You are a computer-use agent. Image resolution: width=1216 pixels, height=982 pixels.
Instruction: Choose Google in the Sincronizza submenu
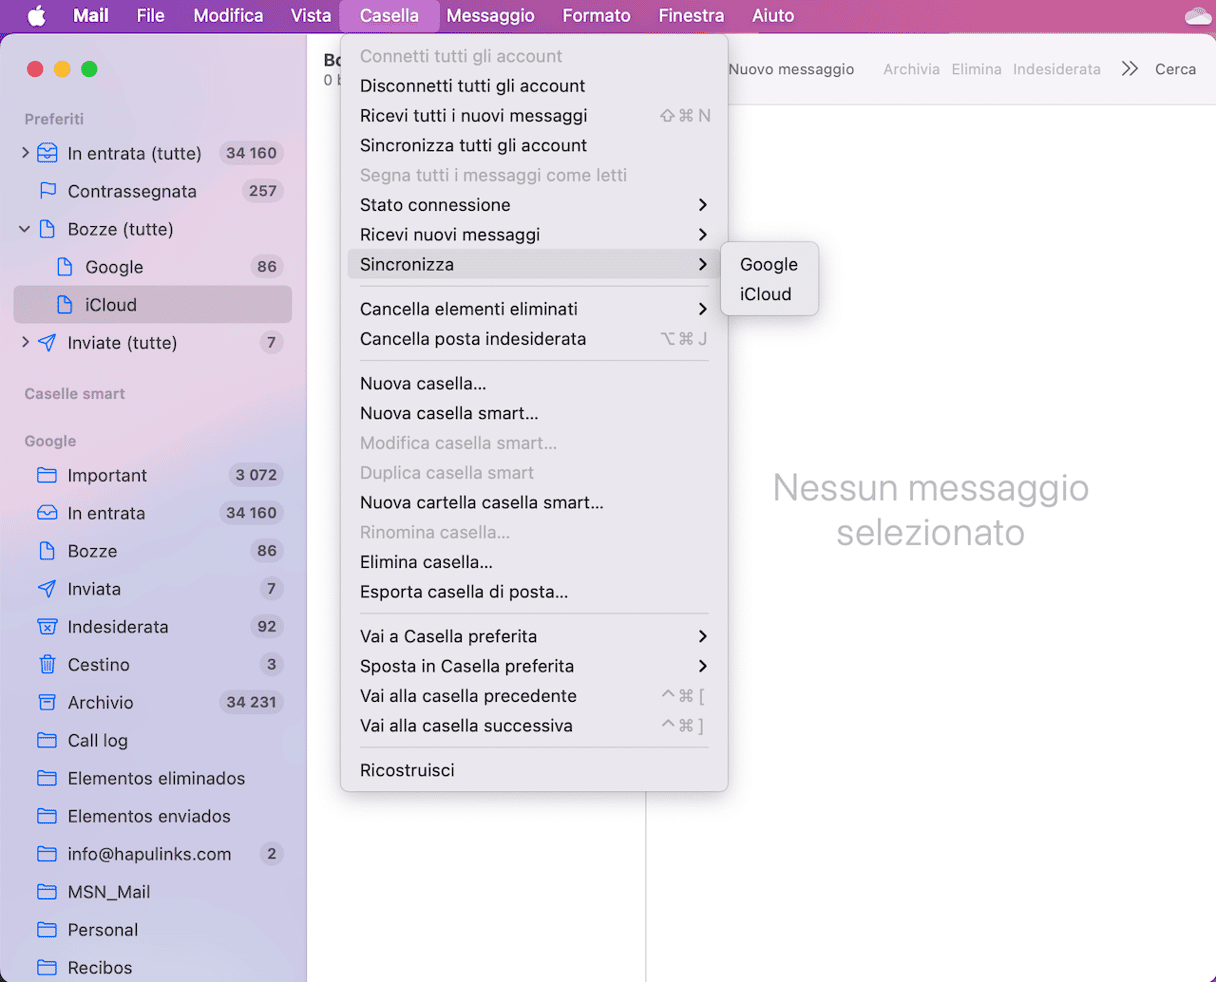pyautogui.click(x=769, y=265)
